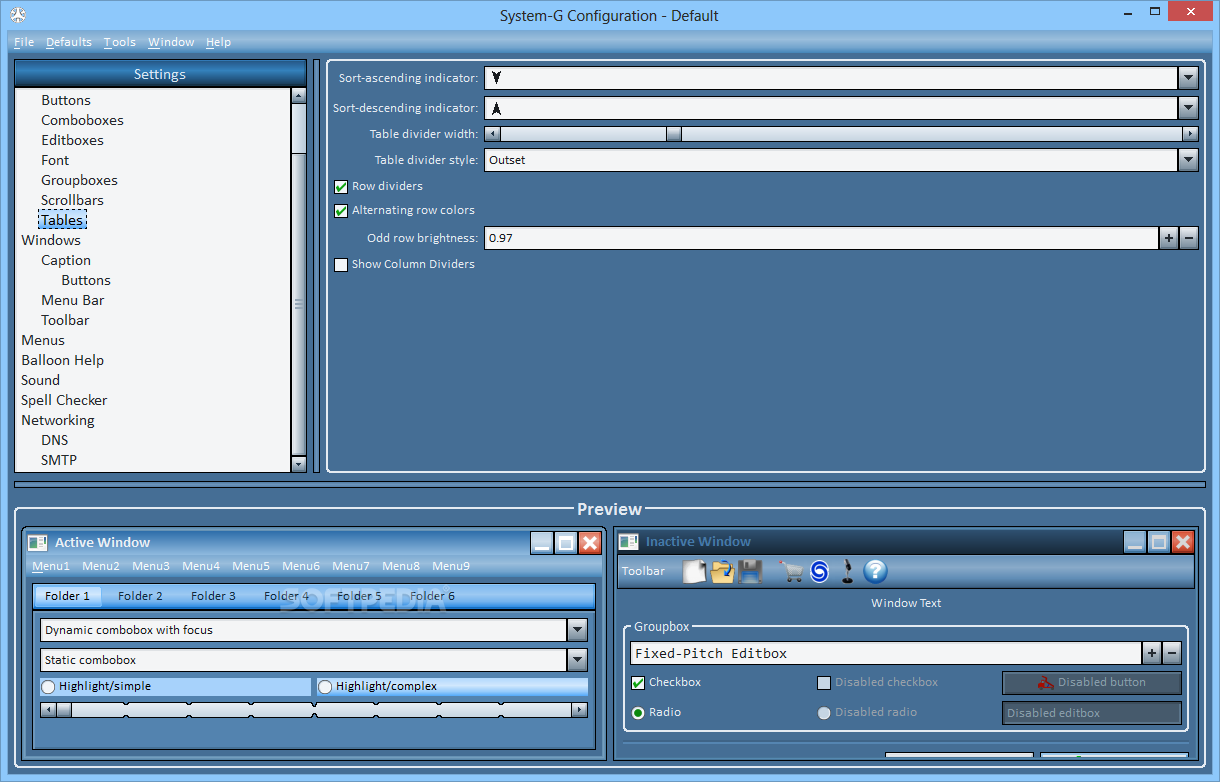Click the Disabled checkbox in Groupbox

[x=824, y=683]
